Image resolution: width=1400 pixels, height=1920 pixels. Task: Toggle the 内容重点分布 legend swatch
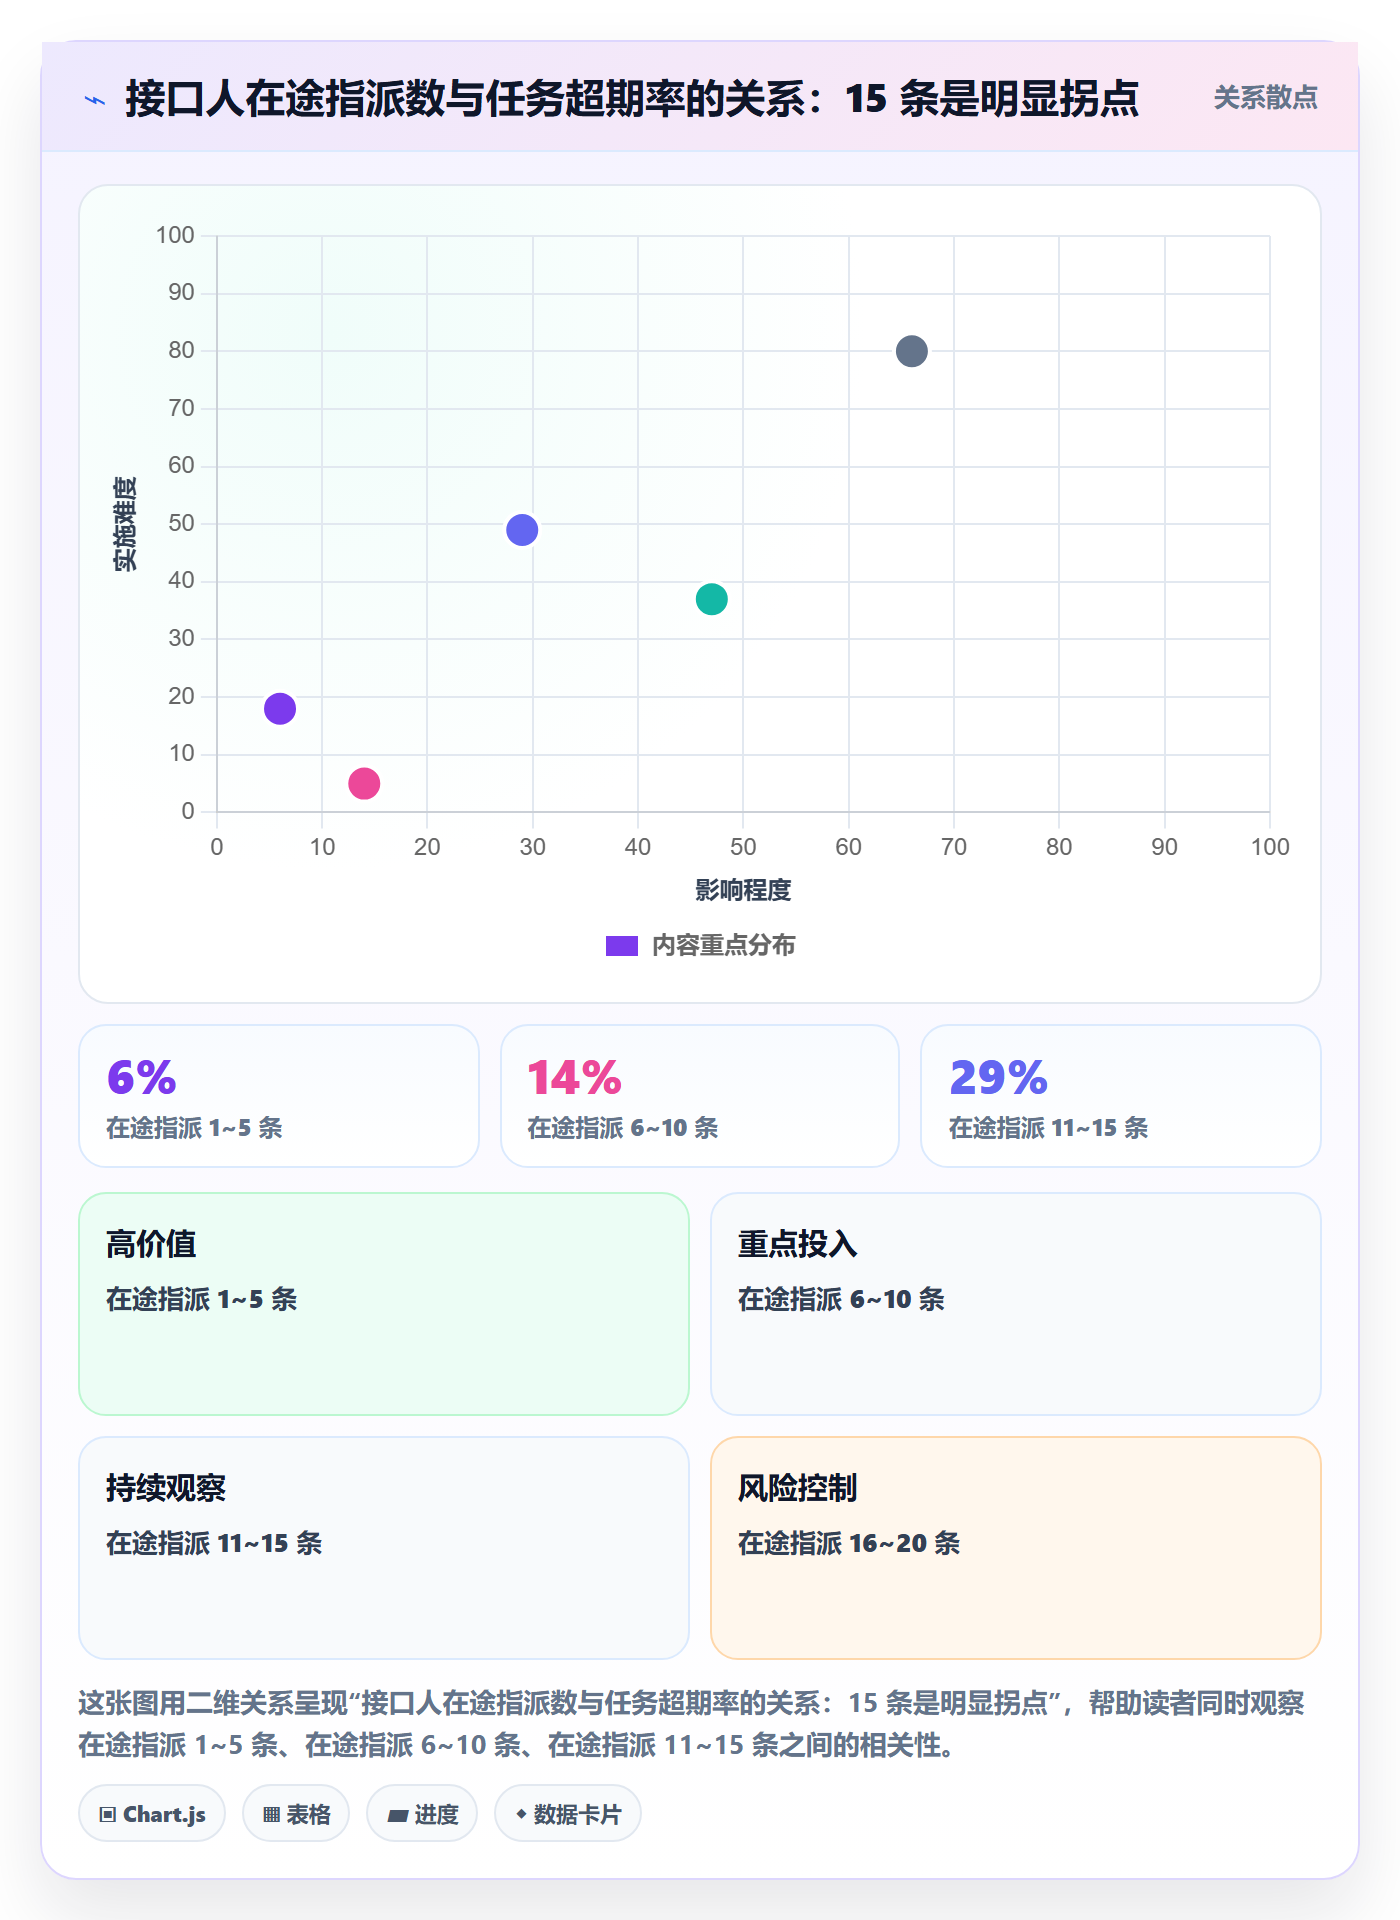click(x=621, y=946)
